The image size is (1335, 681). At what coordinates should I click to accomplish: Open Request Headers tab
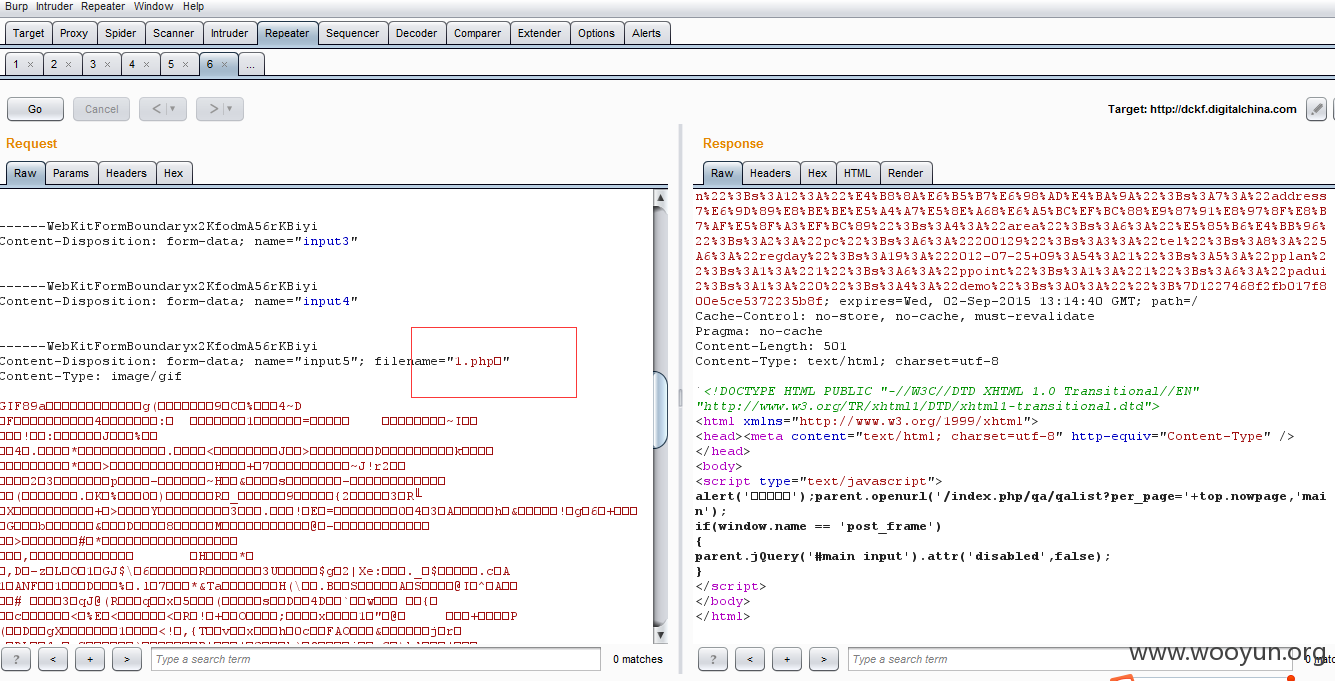click(x=126, y=173)
